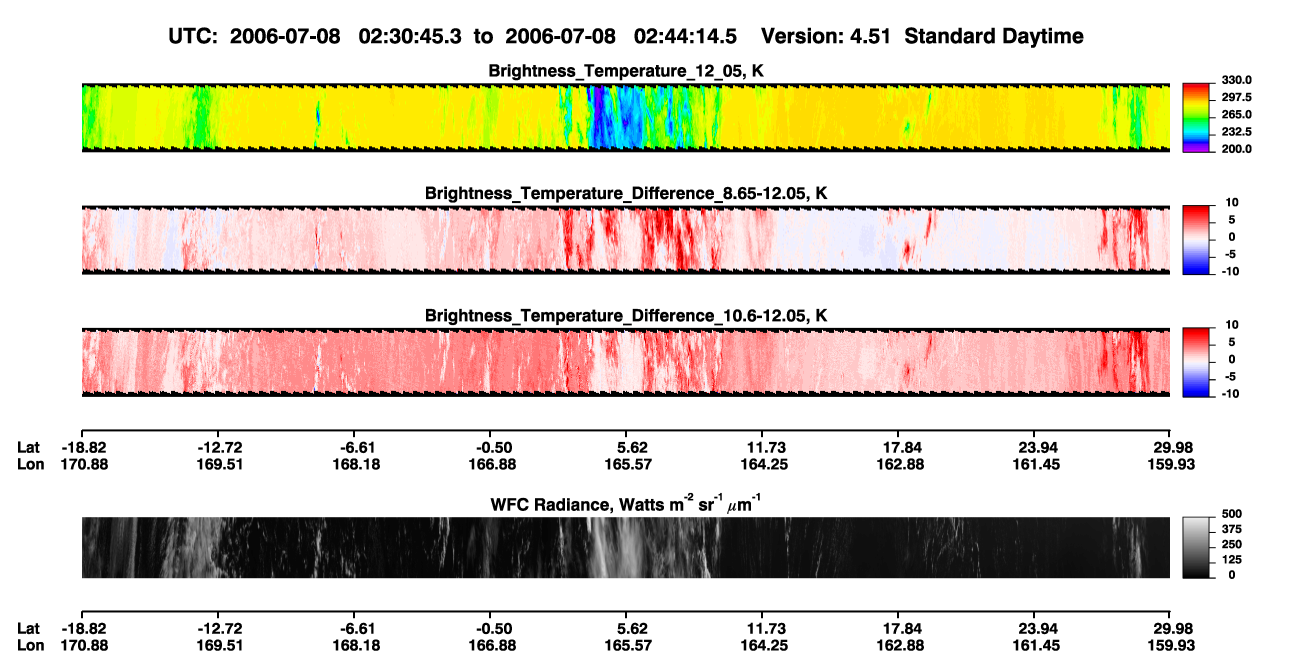Click longitude 164.25 under the 10.6-12.05 panel

point(765,464)
